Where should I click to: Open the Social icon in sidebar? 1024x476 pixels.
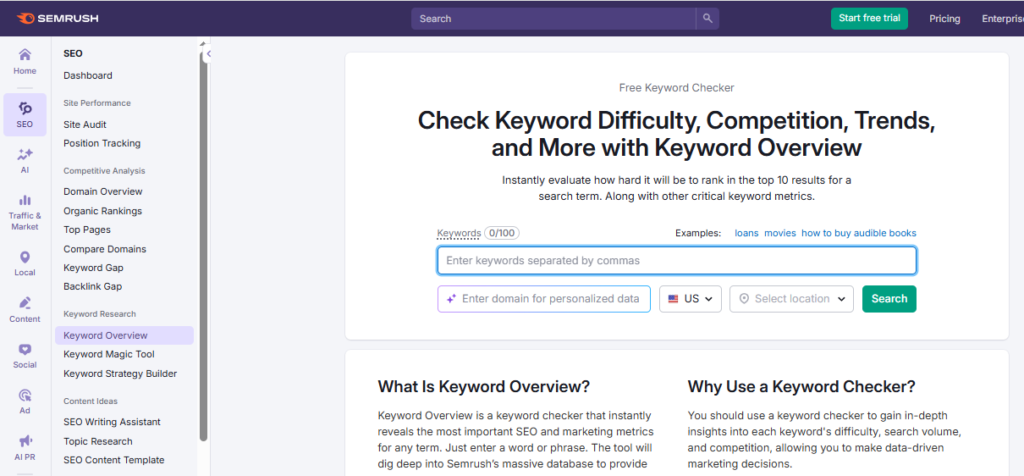click(x=25, y=350)
